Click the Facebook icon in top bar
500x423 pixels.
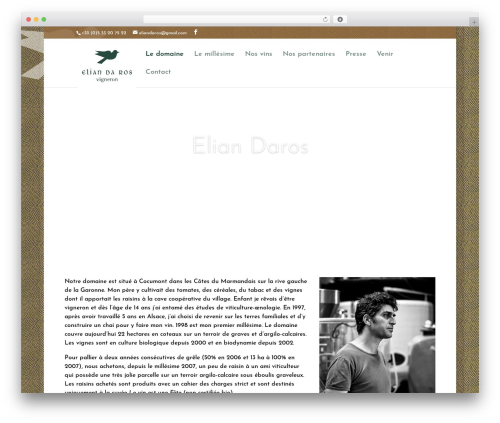coord(196,32)
